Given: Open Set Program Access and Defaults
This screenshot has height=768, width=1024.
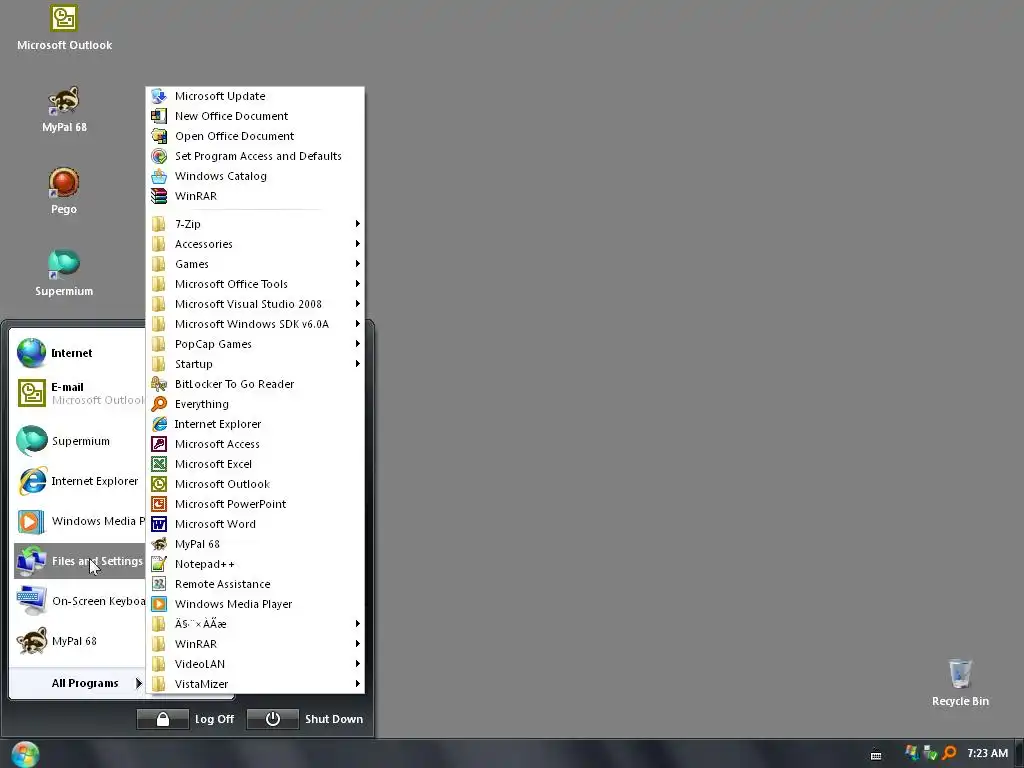Looking at the screenshot, I should [x=255, y=156].
